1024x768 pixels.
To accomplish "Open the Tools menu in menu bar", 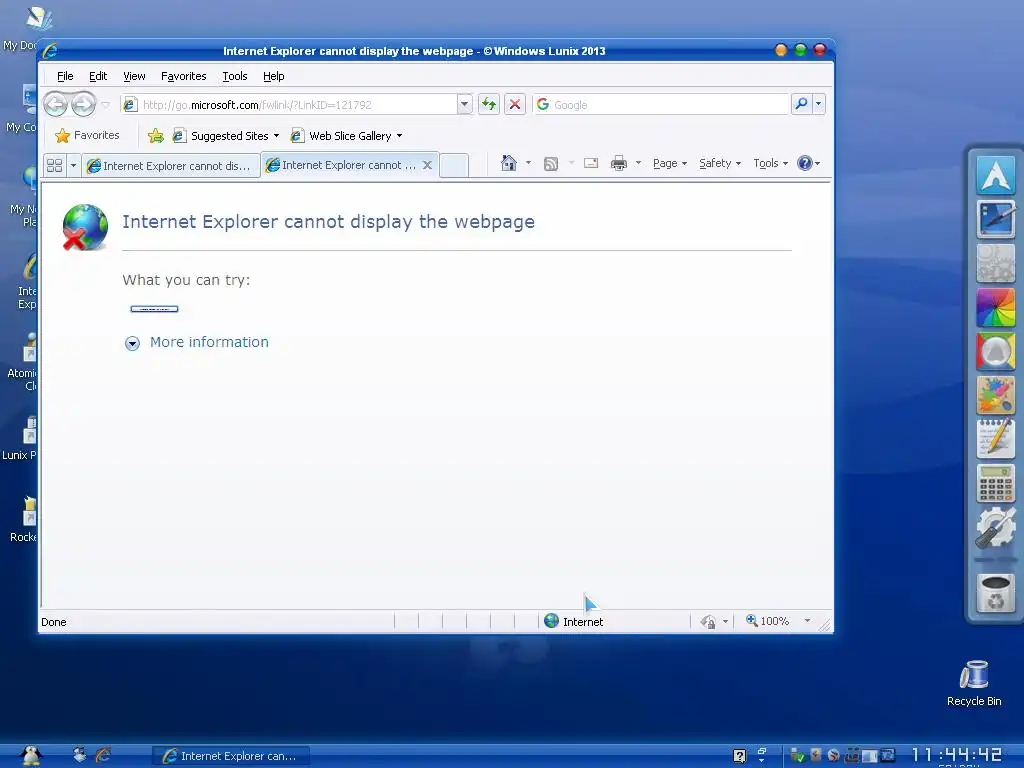I will pyautogui.click(x=234, y=76).
